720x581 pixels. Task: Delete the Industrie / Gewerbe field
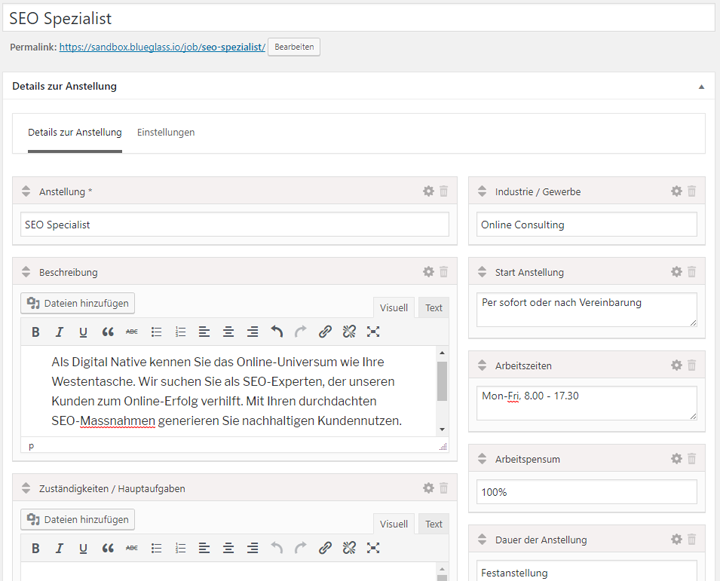tap(691, 191)
